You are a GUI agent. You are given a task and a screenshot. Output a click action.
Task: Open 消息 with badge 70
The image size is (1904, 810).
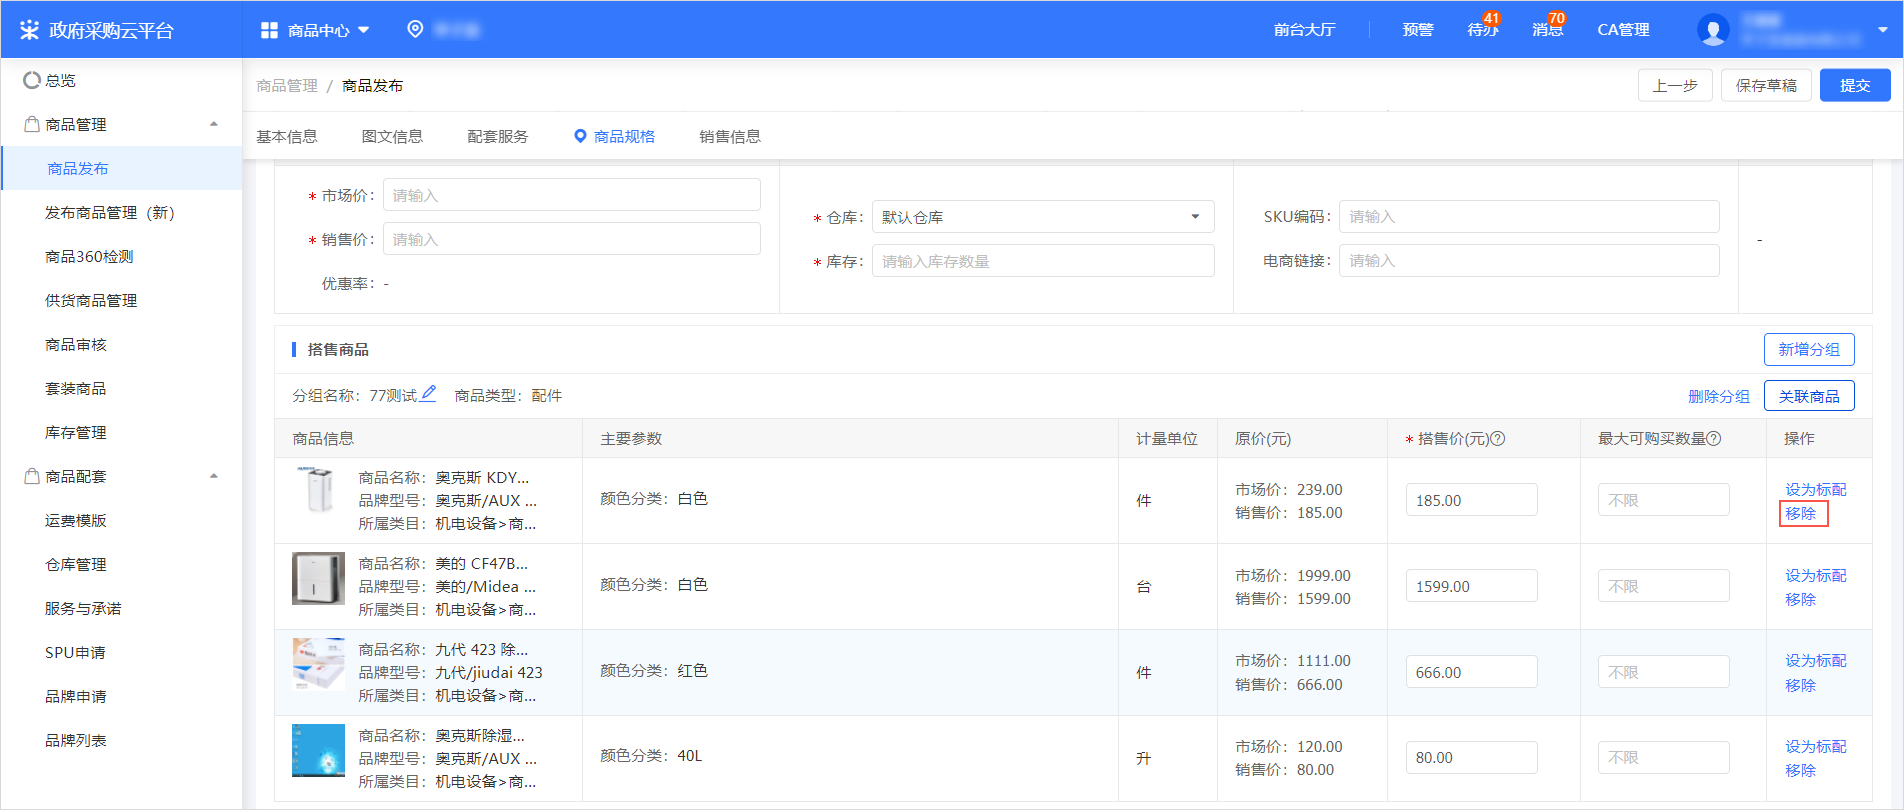1548,29
